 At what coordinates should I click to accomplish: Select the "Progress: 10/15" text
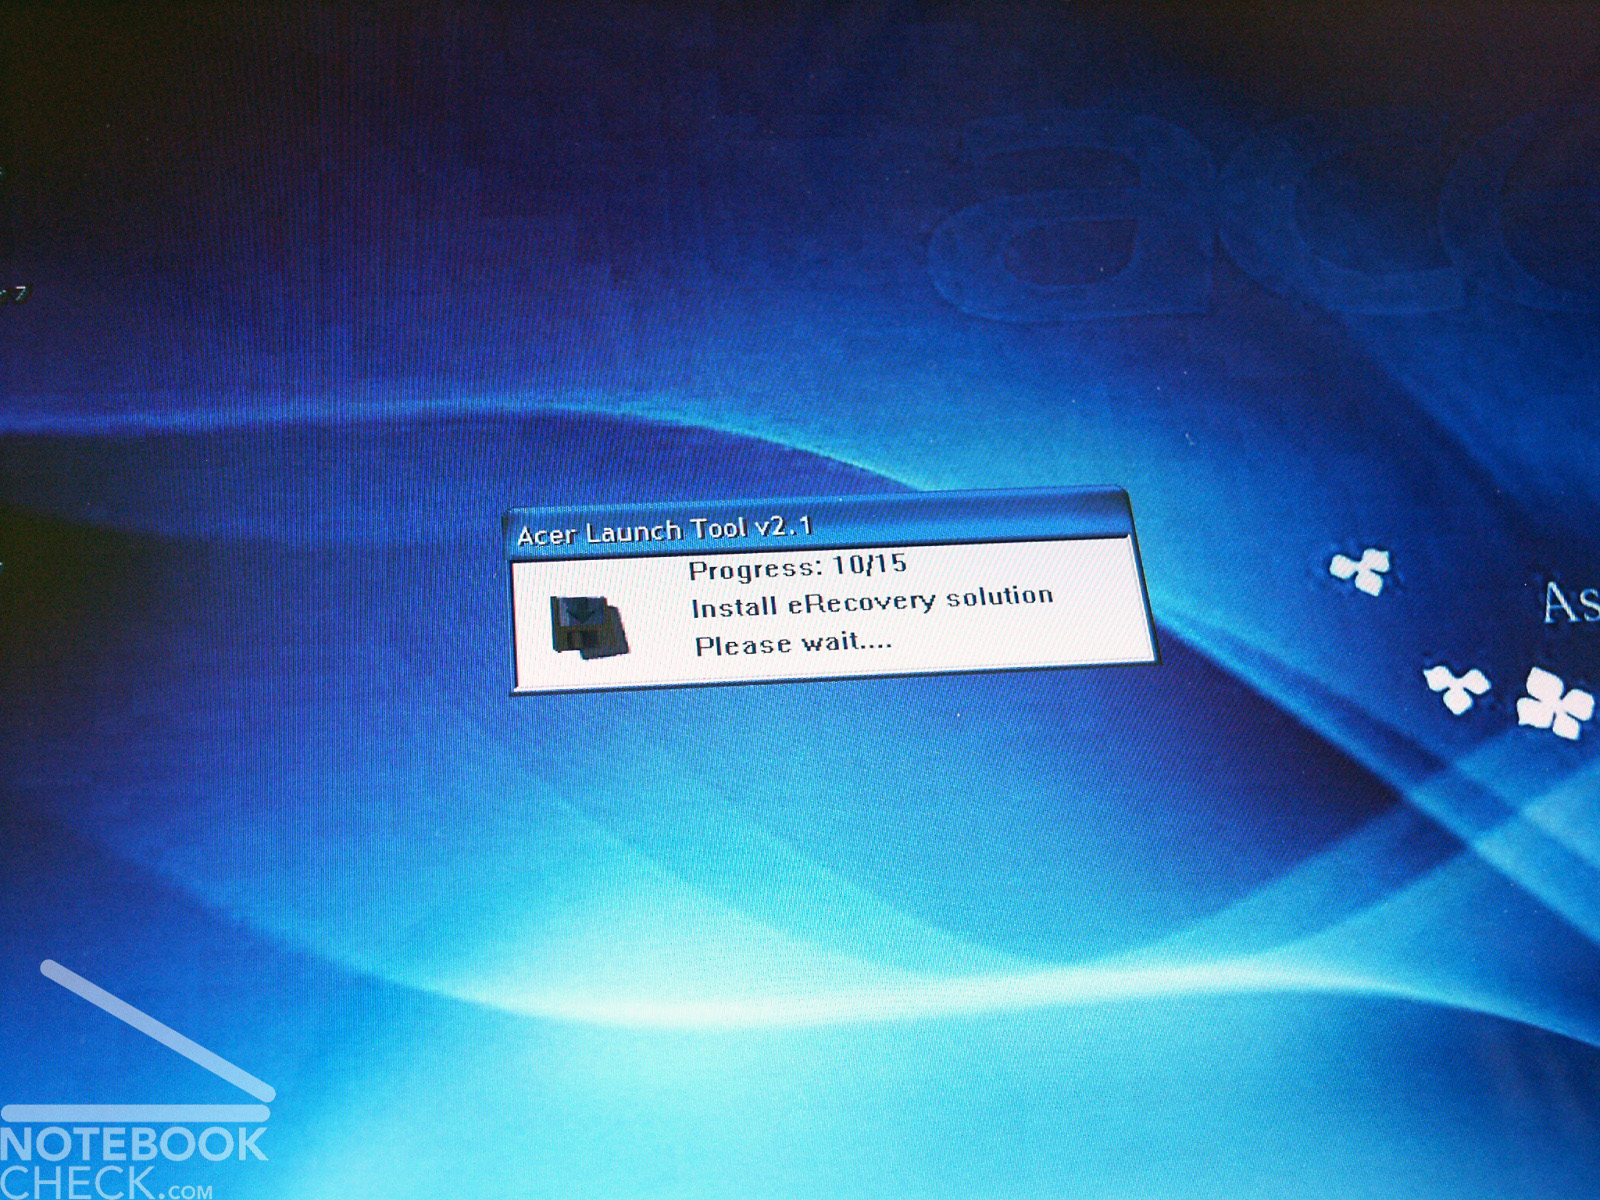point(798,567)
